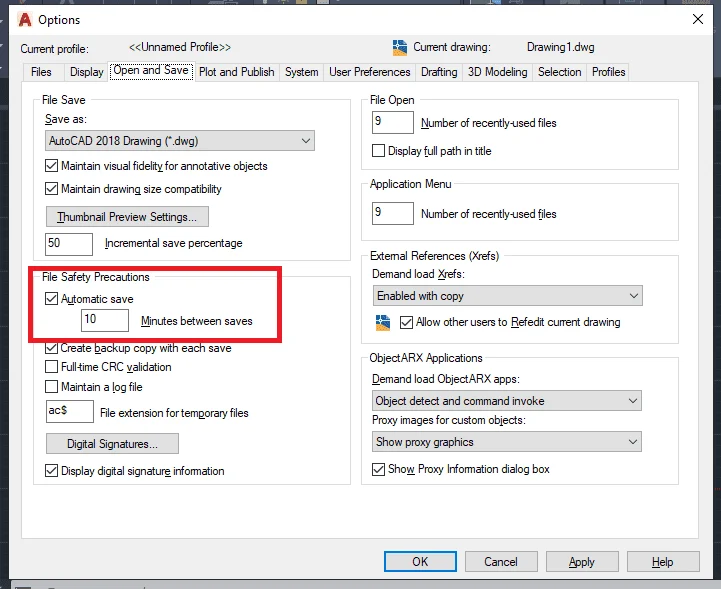
Task: Open Digital Signatures dialog
Action: [112, 444]
